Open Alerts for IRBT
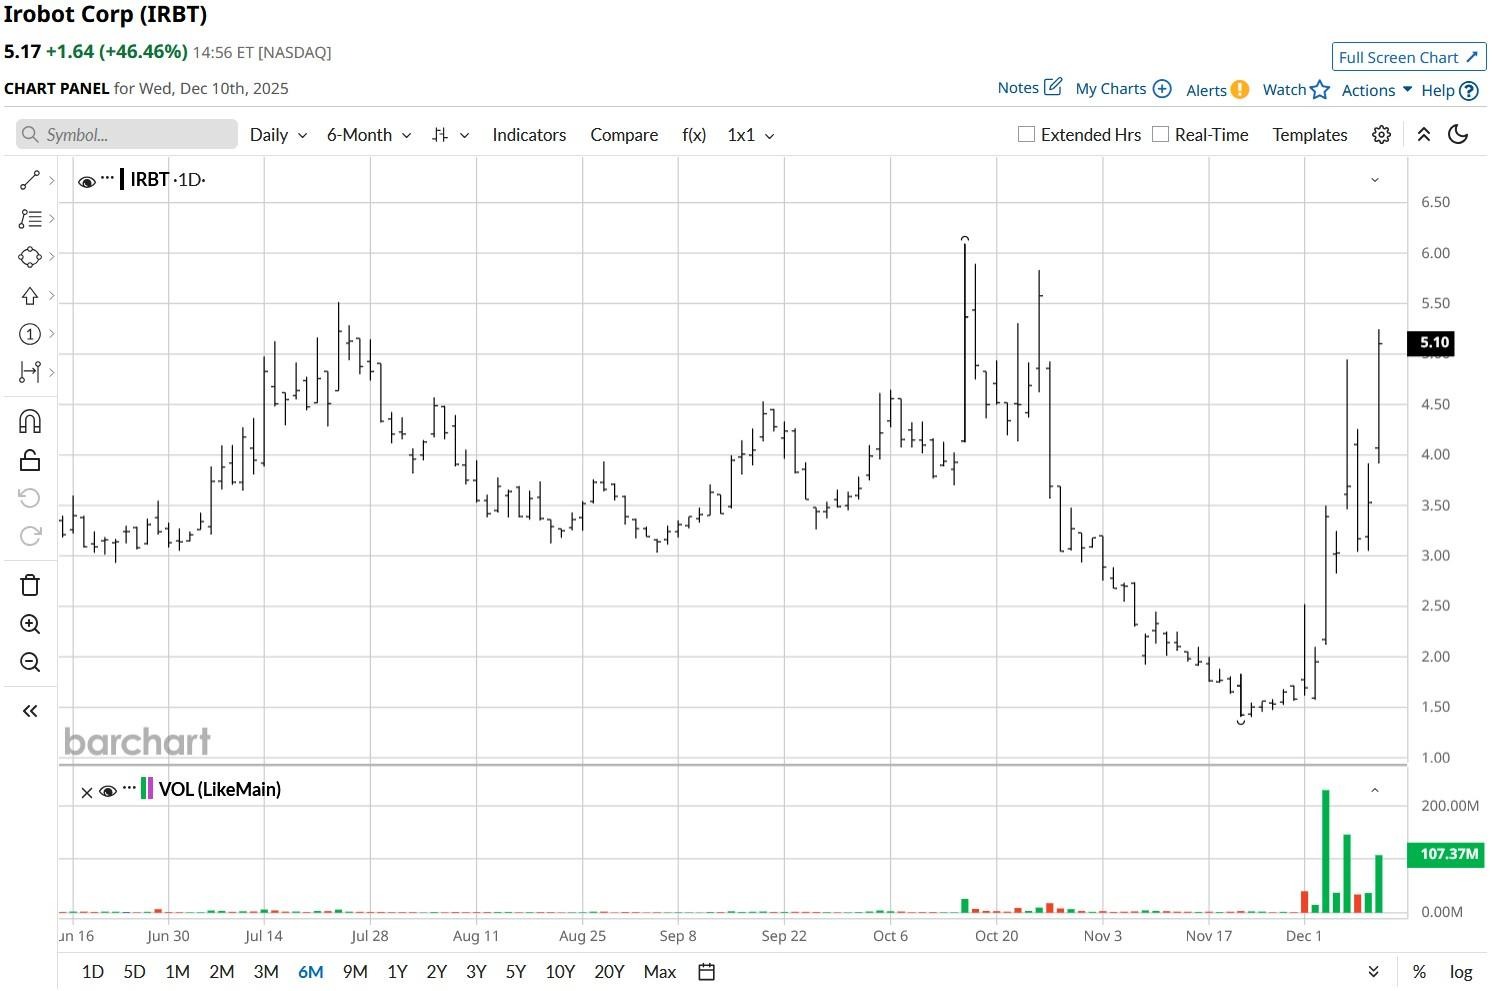Image resolution: width=1495 pixels, height=991 pixels. 1217,90
